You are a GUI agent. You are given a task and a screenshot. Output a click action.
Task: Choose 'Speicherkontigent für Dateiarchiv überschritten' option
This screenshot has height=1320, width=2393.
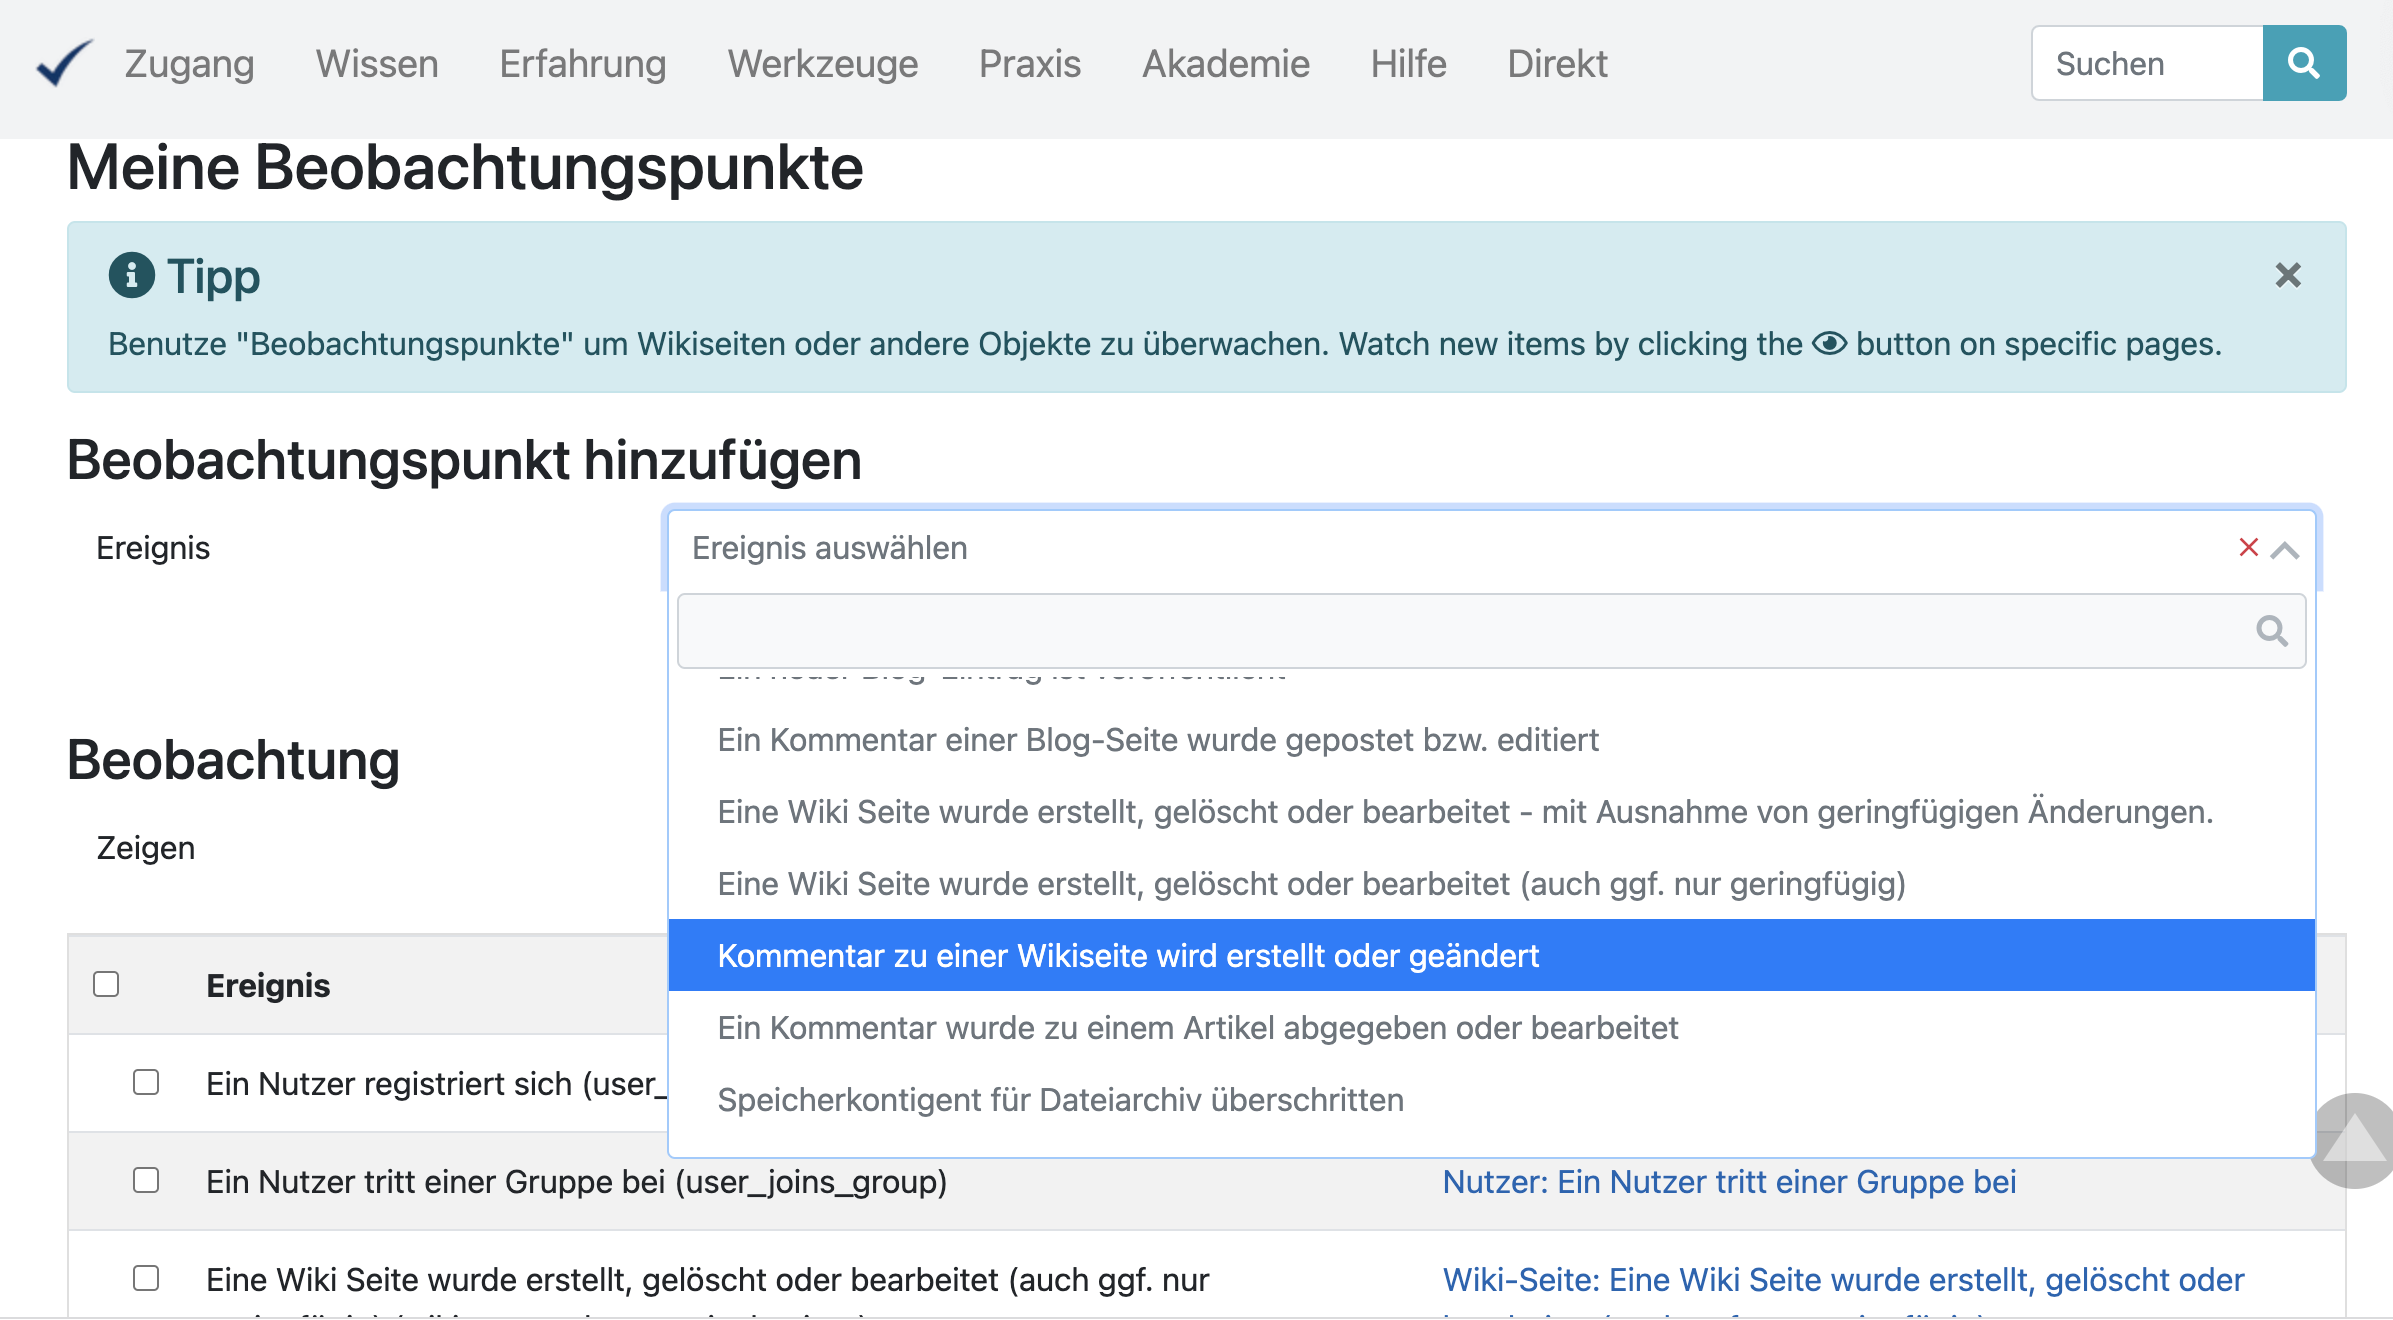point(1060,1100)
